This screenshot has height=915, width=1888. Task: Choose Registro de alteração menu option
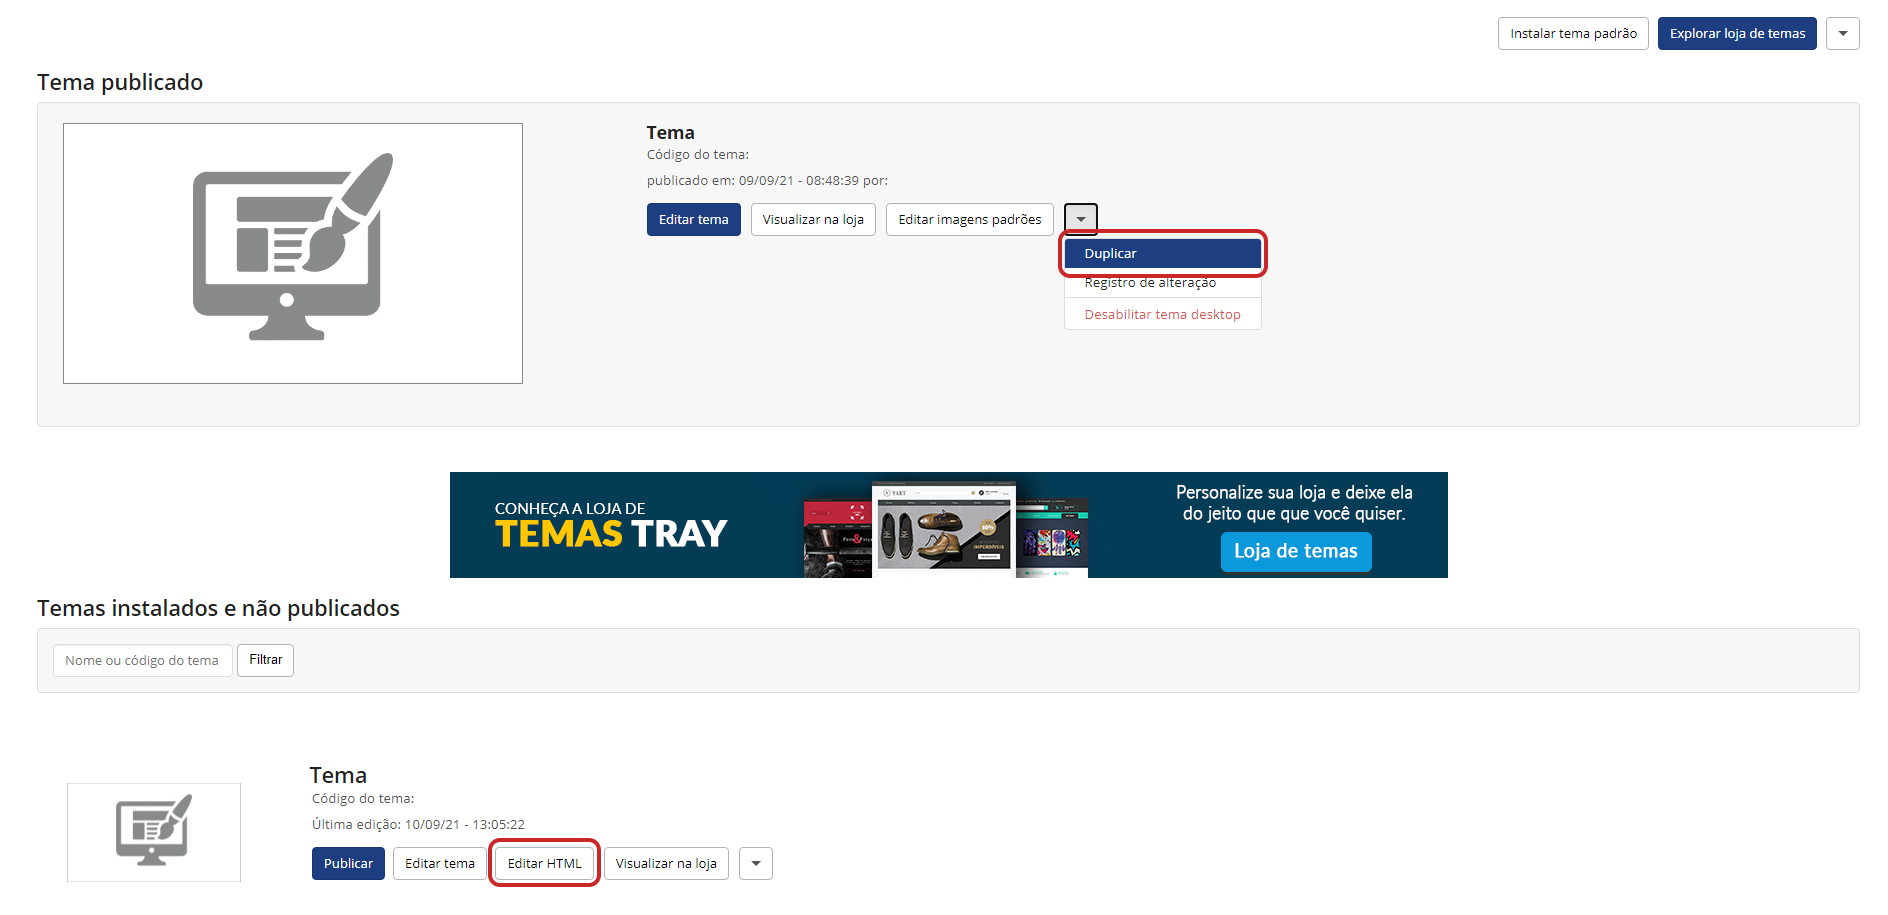pyautogui.click(x=1150, y=284)
